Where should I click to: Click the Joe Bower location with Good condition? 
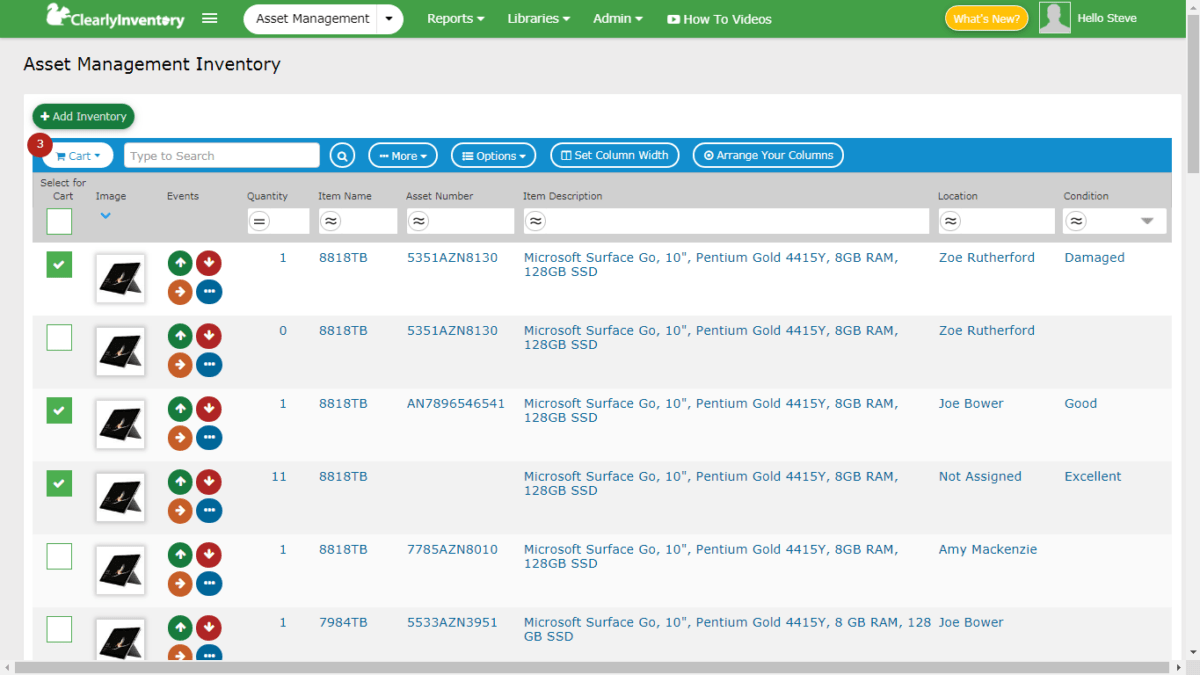971,403
